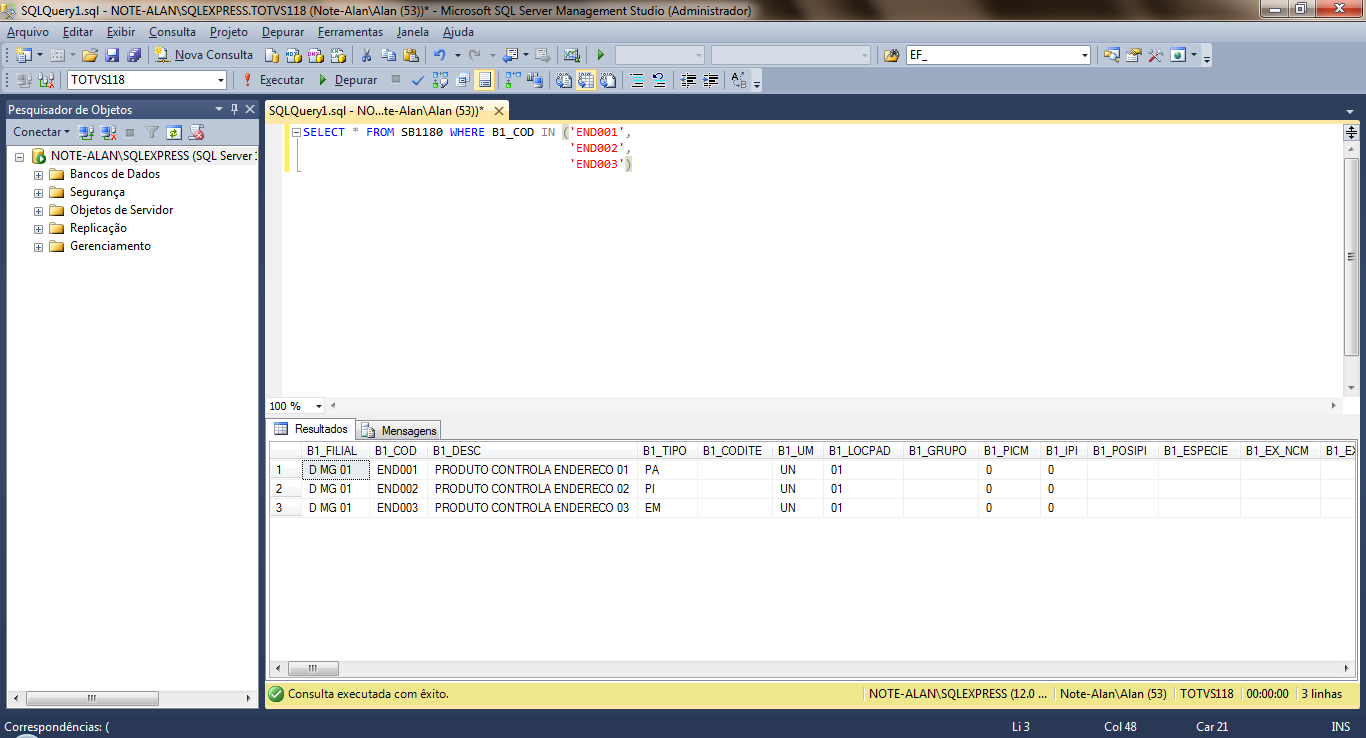Refresh the Object Explorer tree
This screenshot has width=1366, height=738.
click(174, 132)
